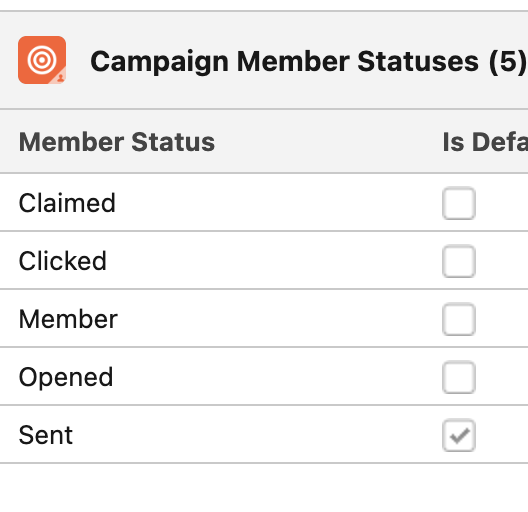Open the Campaign Member Statuses related list
This screenshot has width=528, height=512.
[x=284, y=61]
